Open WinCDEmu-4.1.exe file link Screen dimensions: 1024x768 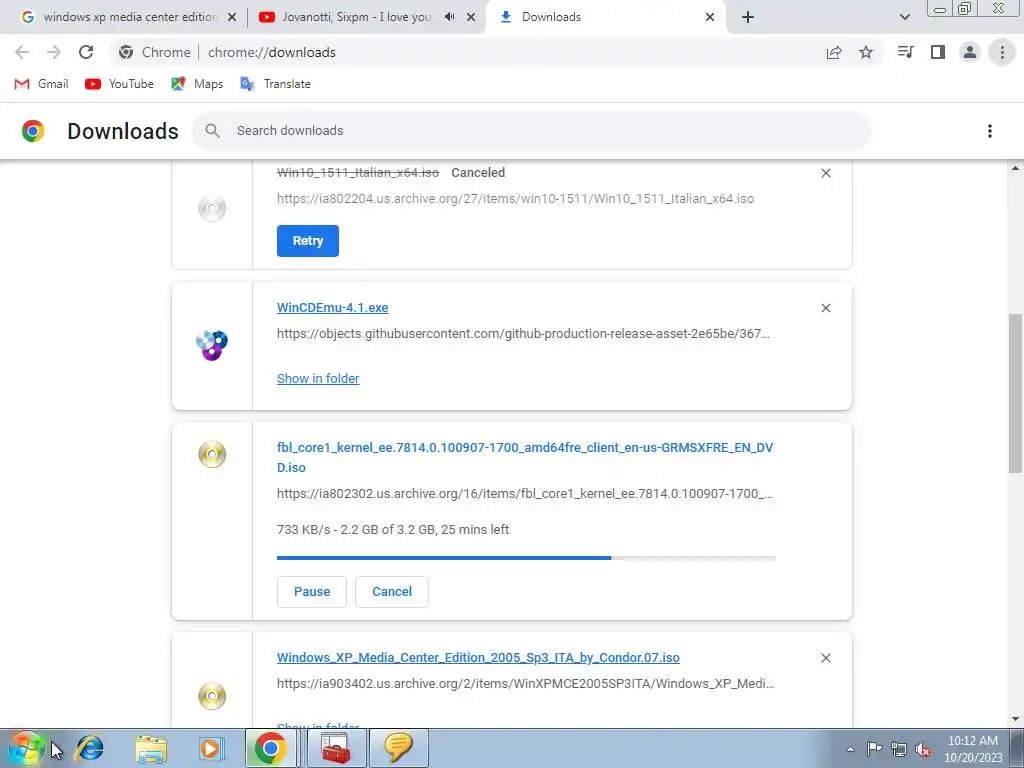pos(332,308)
